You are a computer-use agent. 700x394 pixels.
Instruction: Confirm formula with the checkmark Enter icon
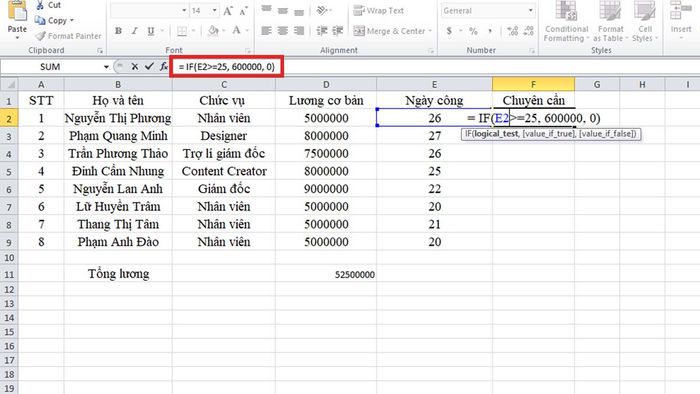click(149, 66)
